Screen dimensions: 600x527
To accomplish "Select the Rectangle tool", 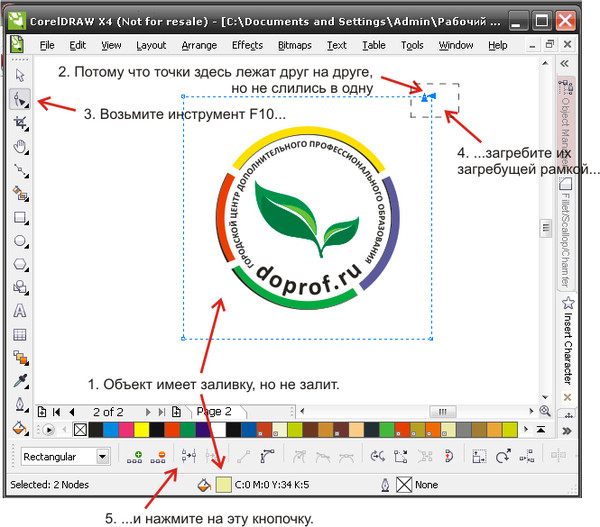I will click(x=20, y=218).
